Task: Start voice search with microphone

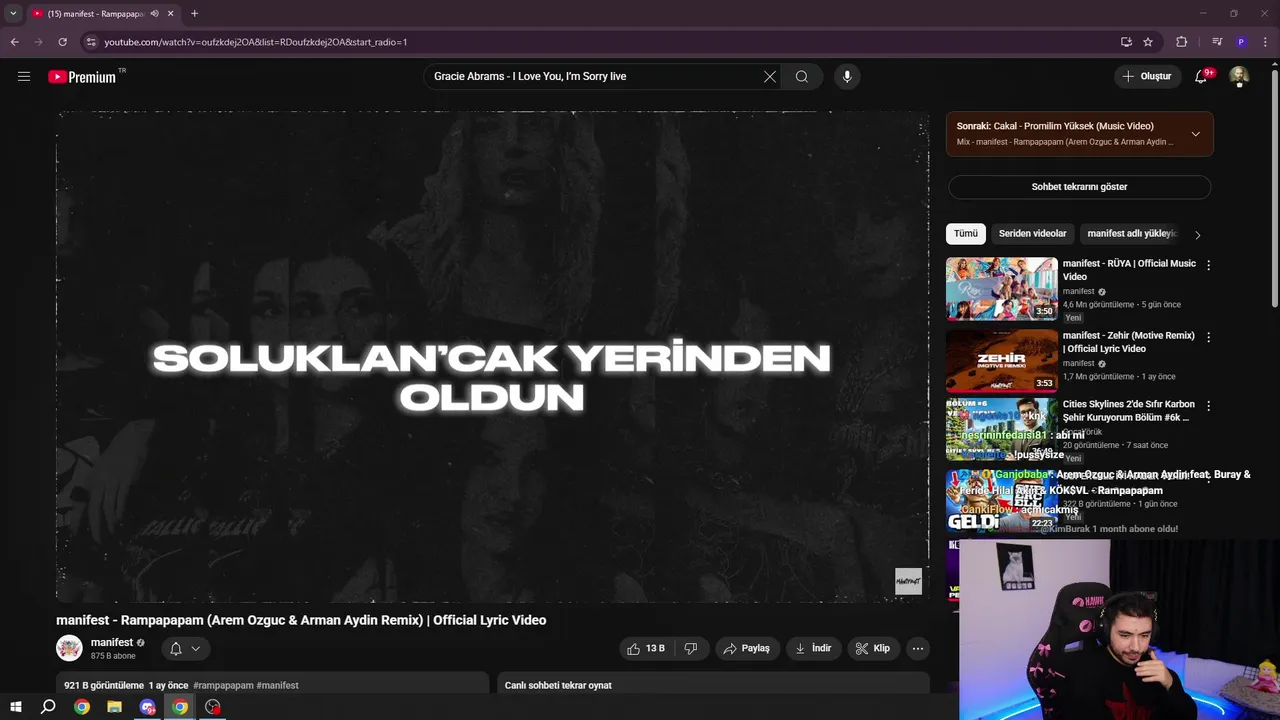Action: click(847, 76)
